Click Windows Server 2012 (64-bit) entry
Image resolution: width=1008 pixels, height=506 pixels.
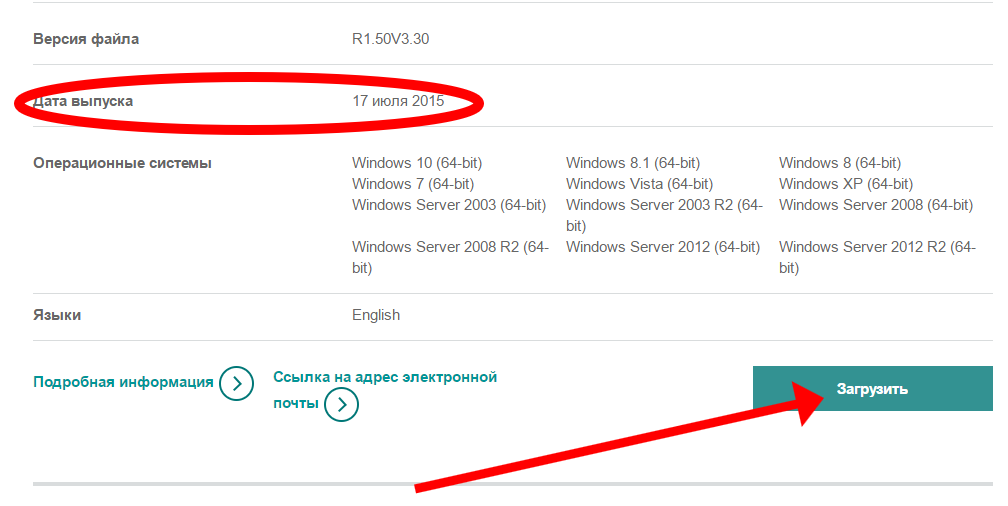coord(663,247)
